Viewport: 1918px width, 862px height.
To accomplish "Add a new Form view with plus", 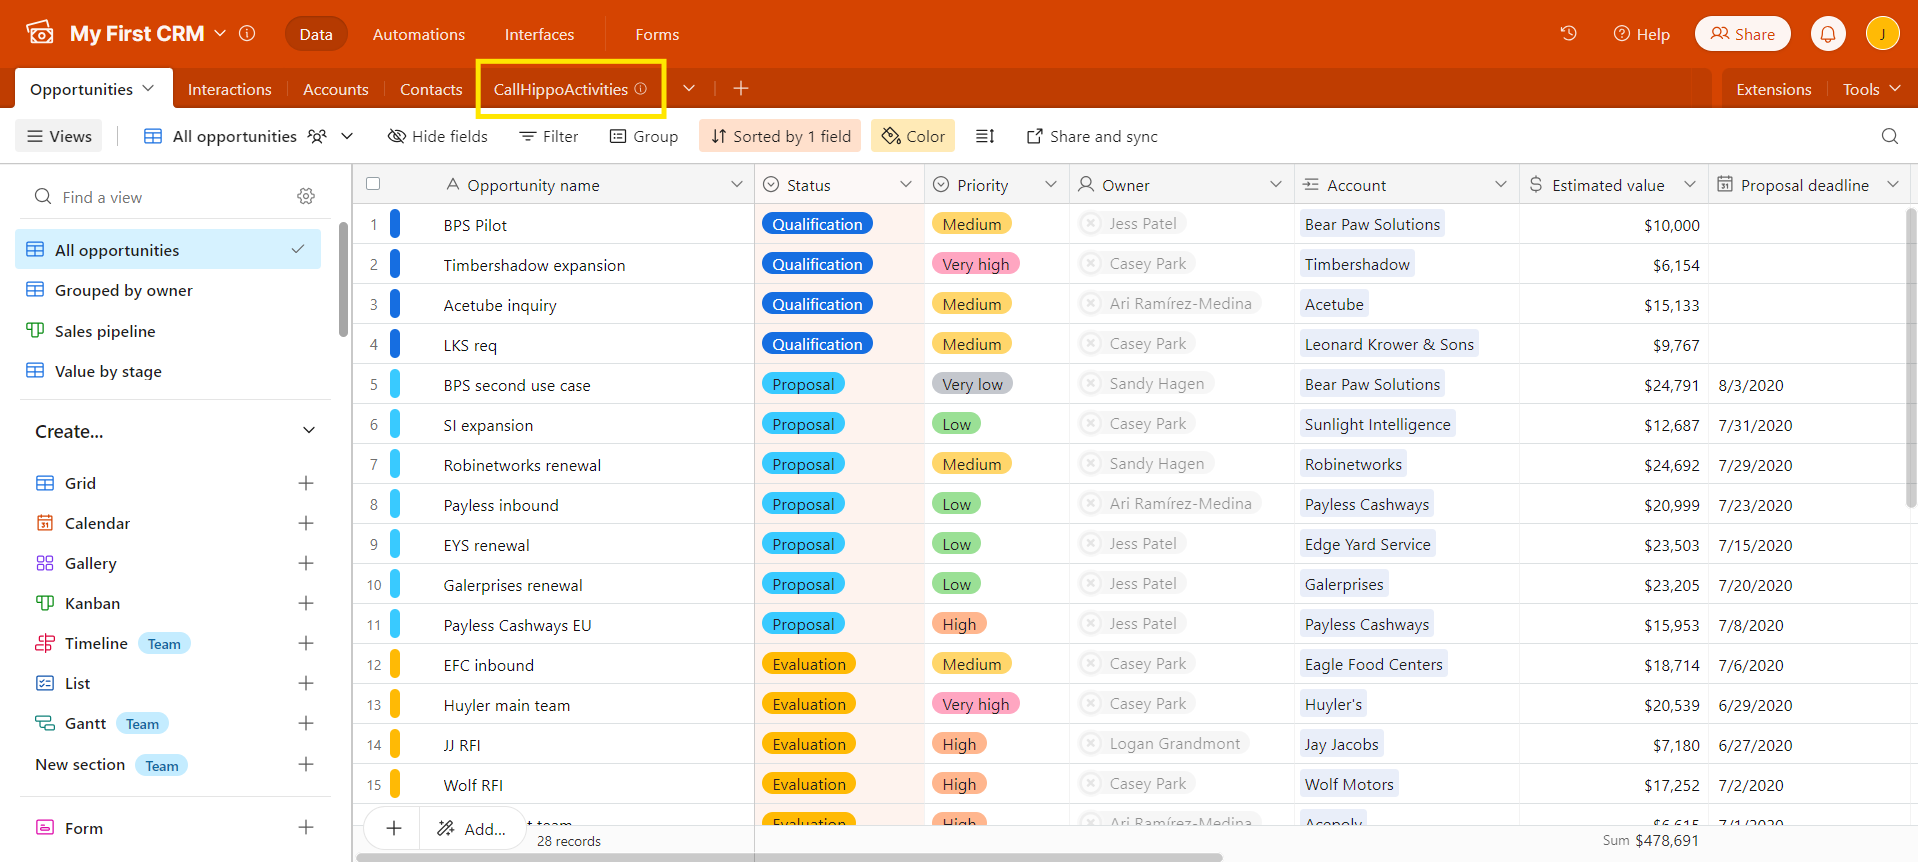I will (x=306, y=827).
